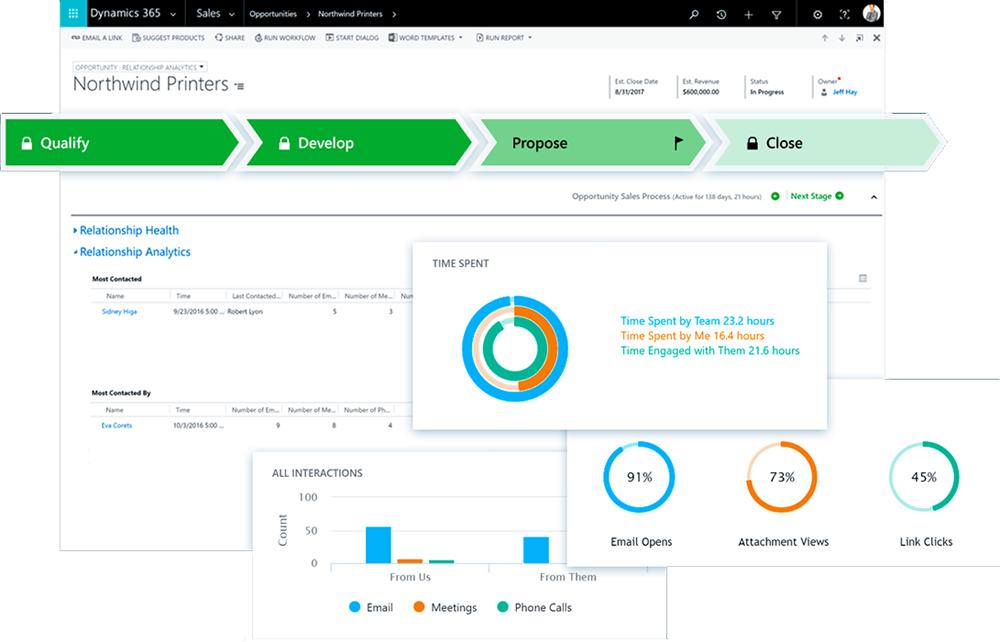Click Start Dialog command
This screenshot has height=642, width=1000.
click(x=352, y=38)
